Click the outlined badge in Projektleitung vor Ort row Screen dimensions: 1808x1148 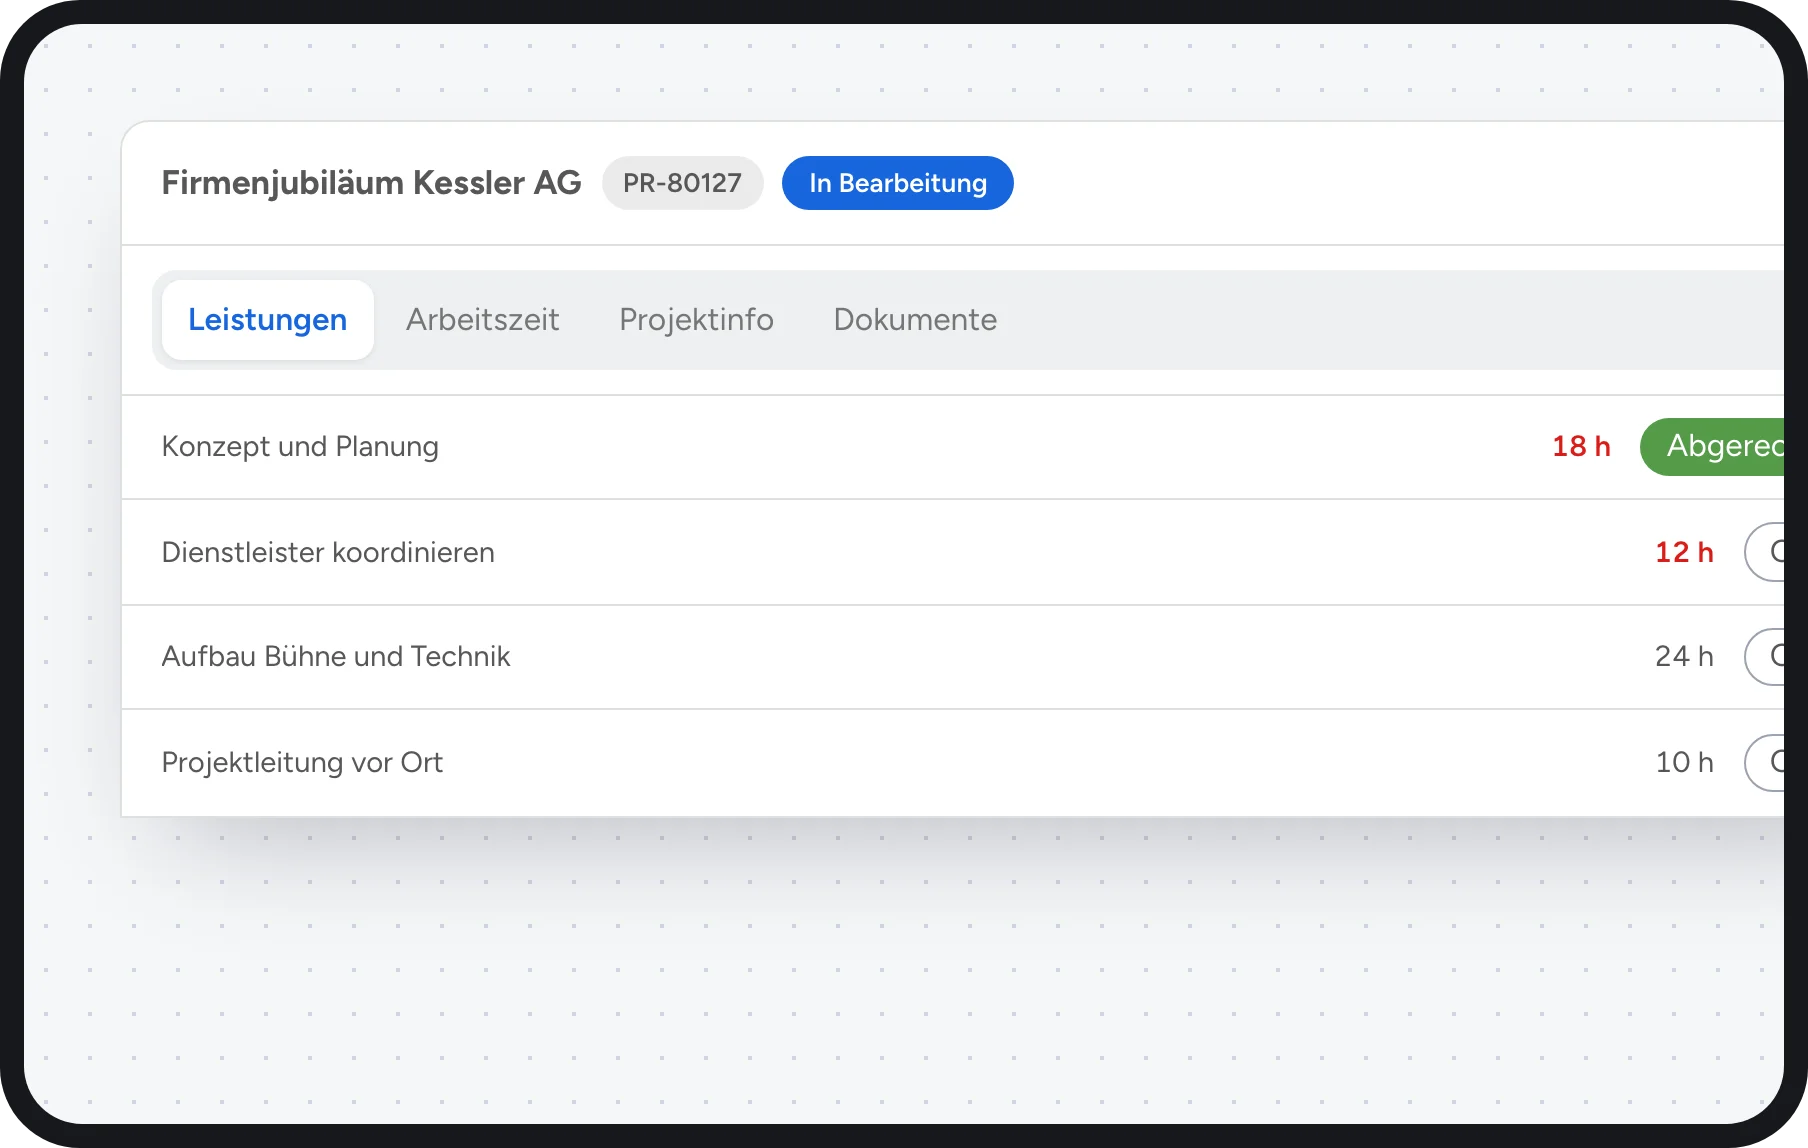click(1765, 762)
